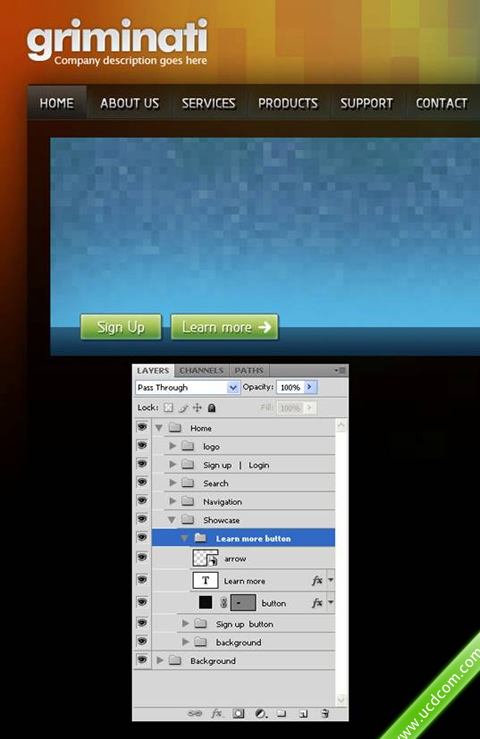Expand the Sign up button group

point(185,624)
